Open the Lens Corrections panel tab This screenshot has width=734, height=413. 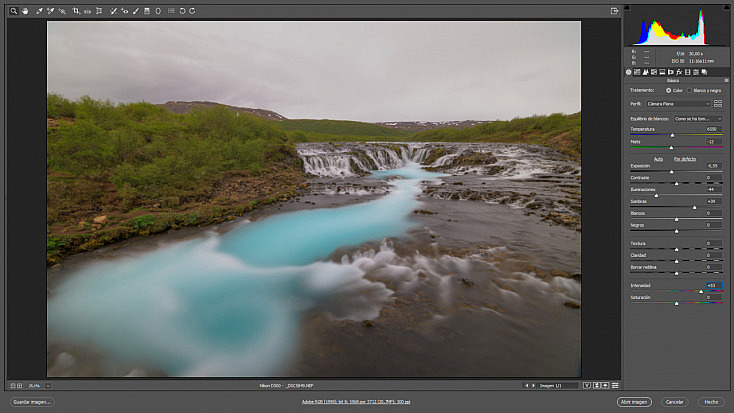pyautogui.click(x=670, y=72)
